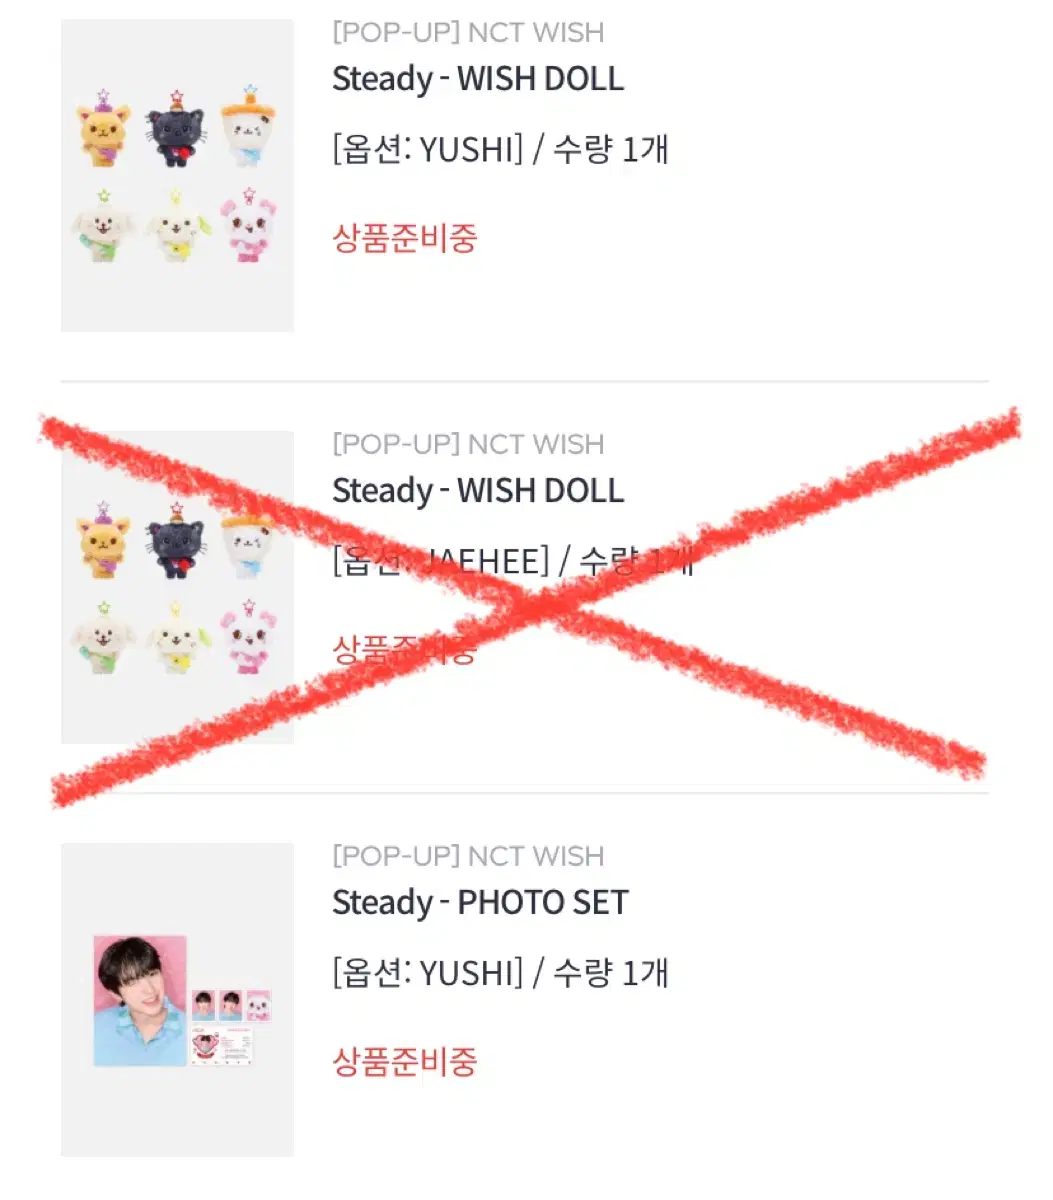Viewport: 1053px width, 1200px height.
Task: Click the Steady - PHOTO SET title
Action: [480, 903]
